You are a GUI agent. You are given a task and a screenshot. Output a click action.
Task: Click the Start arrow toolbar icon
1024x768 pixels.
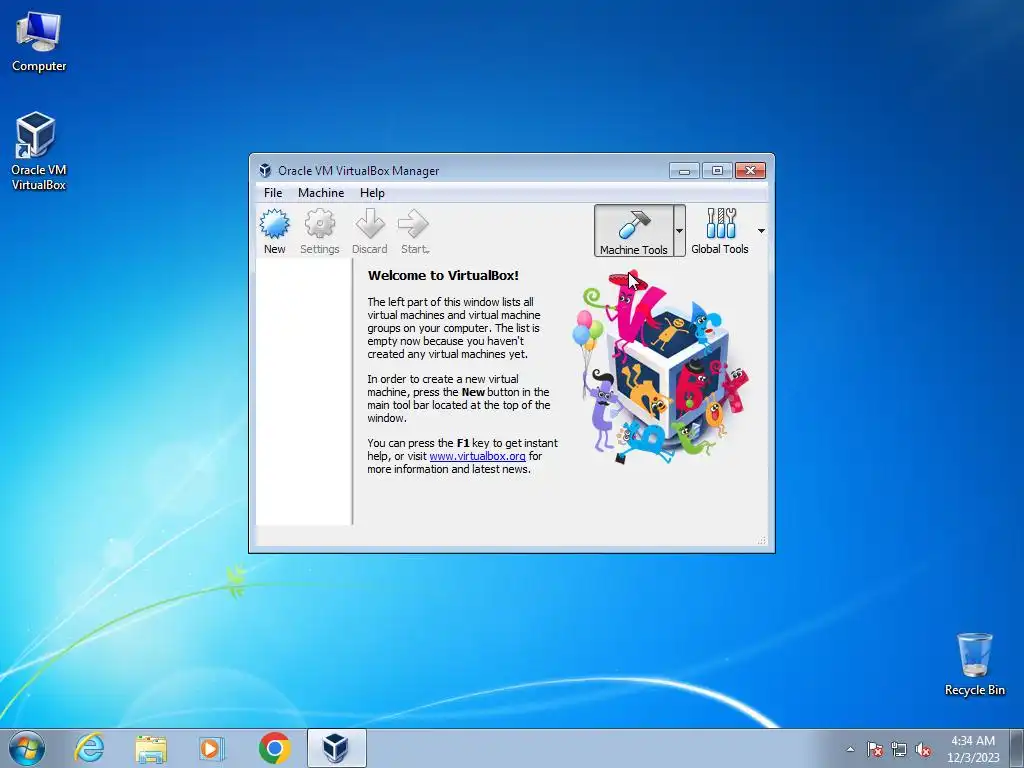coord(414,231)
